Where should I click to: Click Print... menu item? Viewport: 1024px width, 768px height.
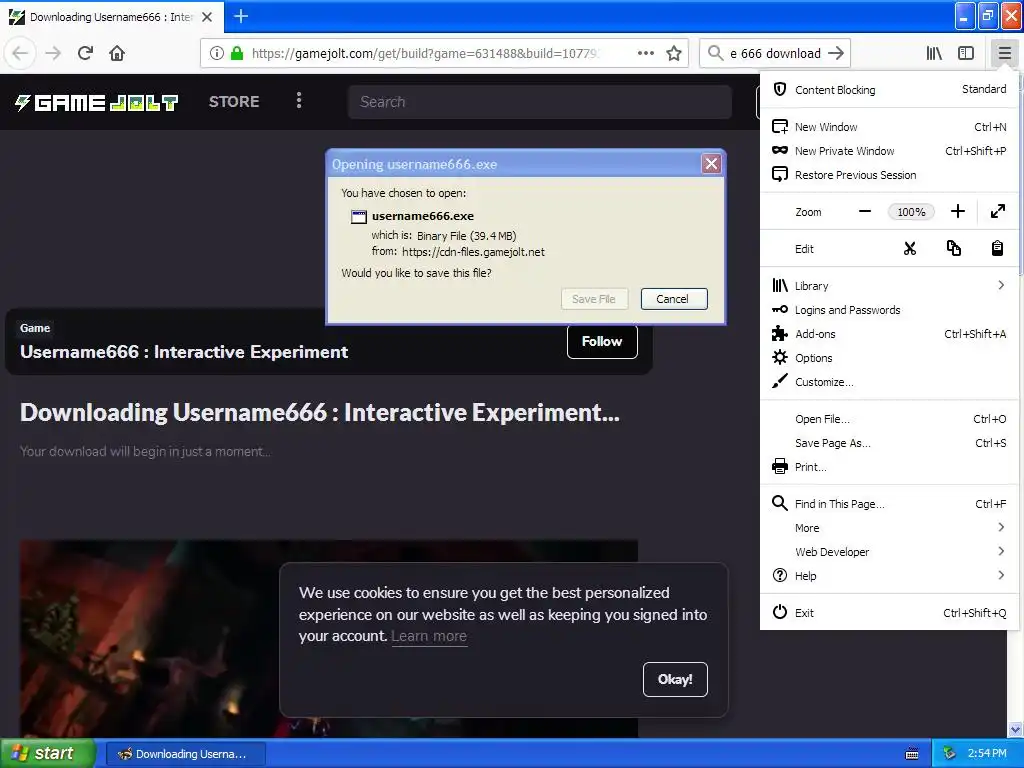tap(889, 467)
